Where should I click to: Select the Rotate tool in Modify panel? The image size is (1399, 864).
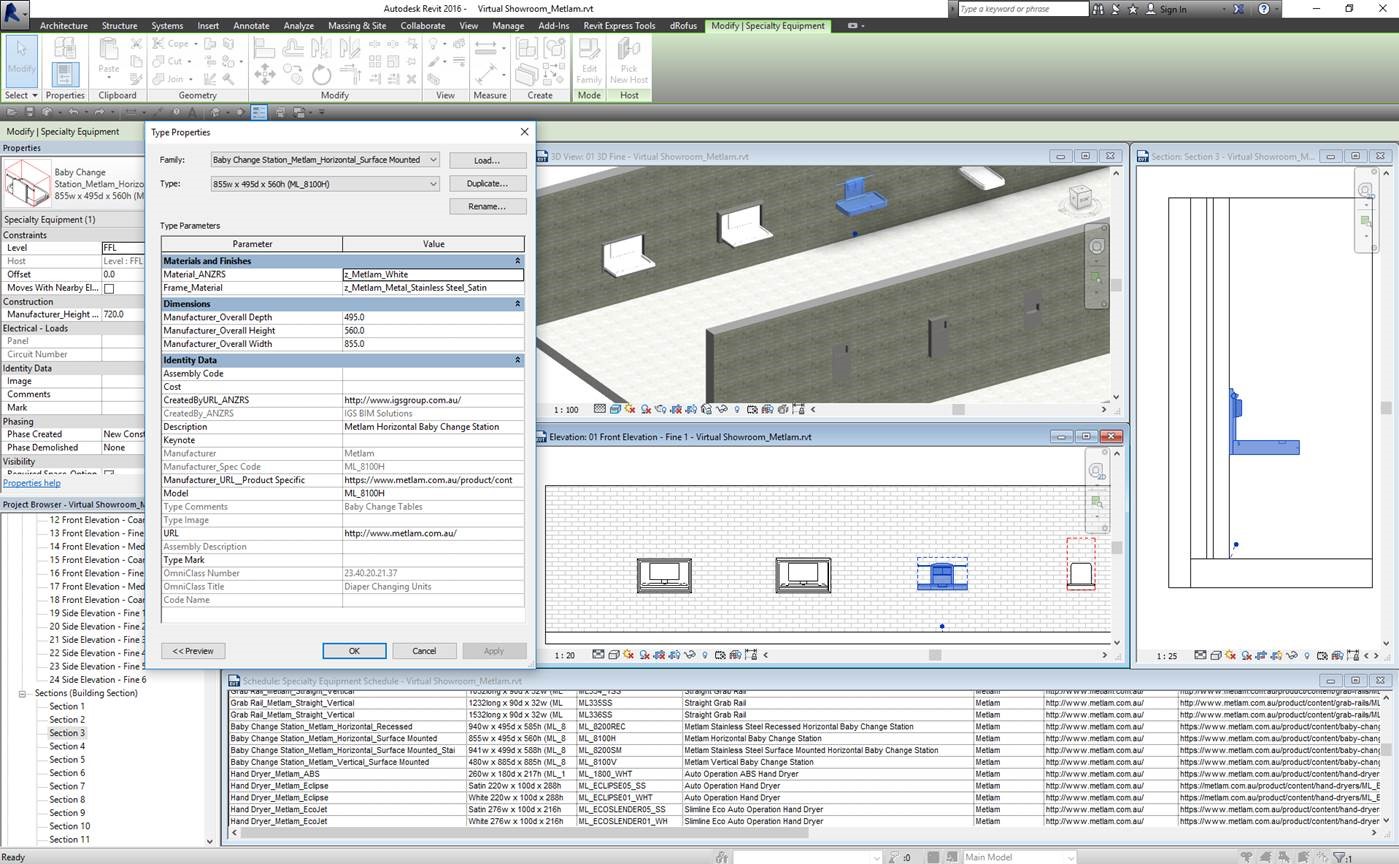321,74
